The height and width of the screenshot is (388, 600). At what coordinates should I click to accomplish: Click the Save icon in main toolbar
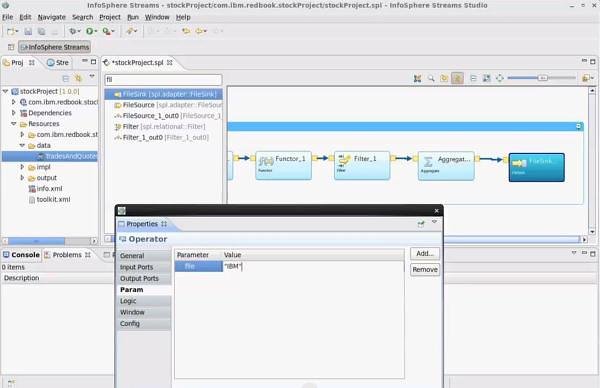[28, 31]
